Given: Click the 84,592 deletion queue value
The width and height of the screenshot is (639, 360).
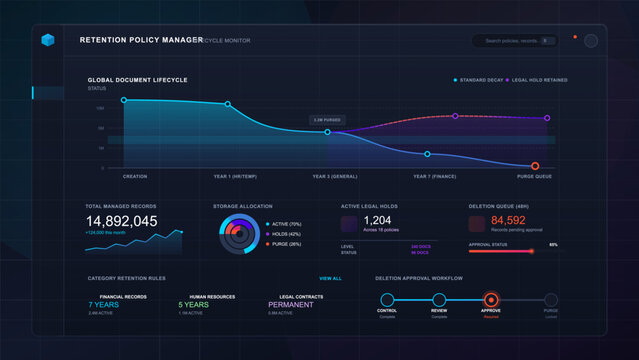Looking at the screenshot, I should (x=508, y=221).
